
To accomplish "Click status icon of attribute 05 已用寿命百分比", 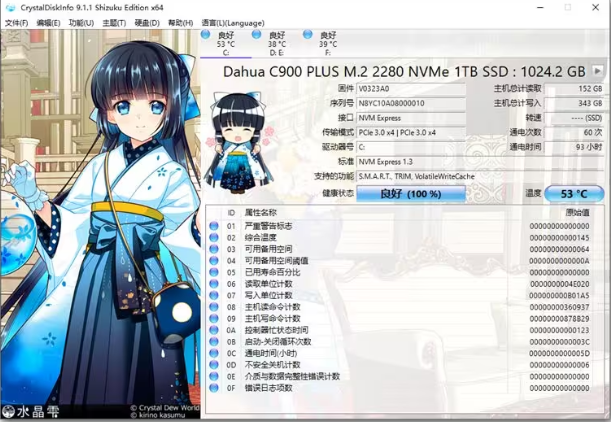I will (x=214, y=272).
